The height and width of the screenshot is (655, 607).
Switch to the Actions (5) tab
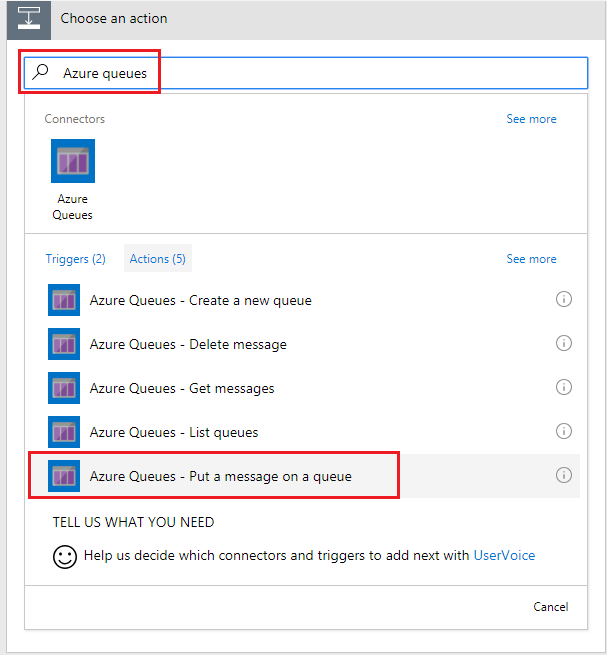click(157, 258)
